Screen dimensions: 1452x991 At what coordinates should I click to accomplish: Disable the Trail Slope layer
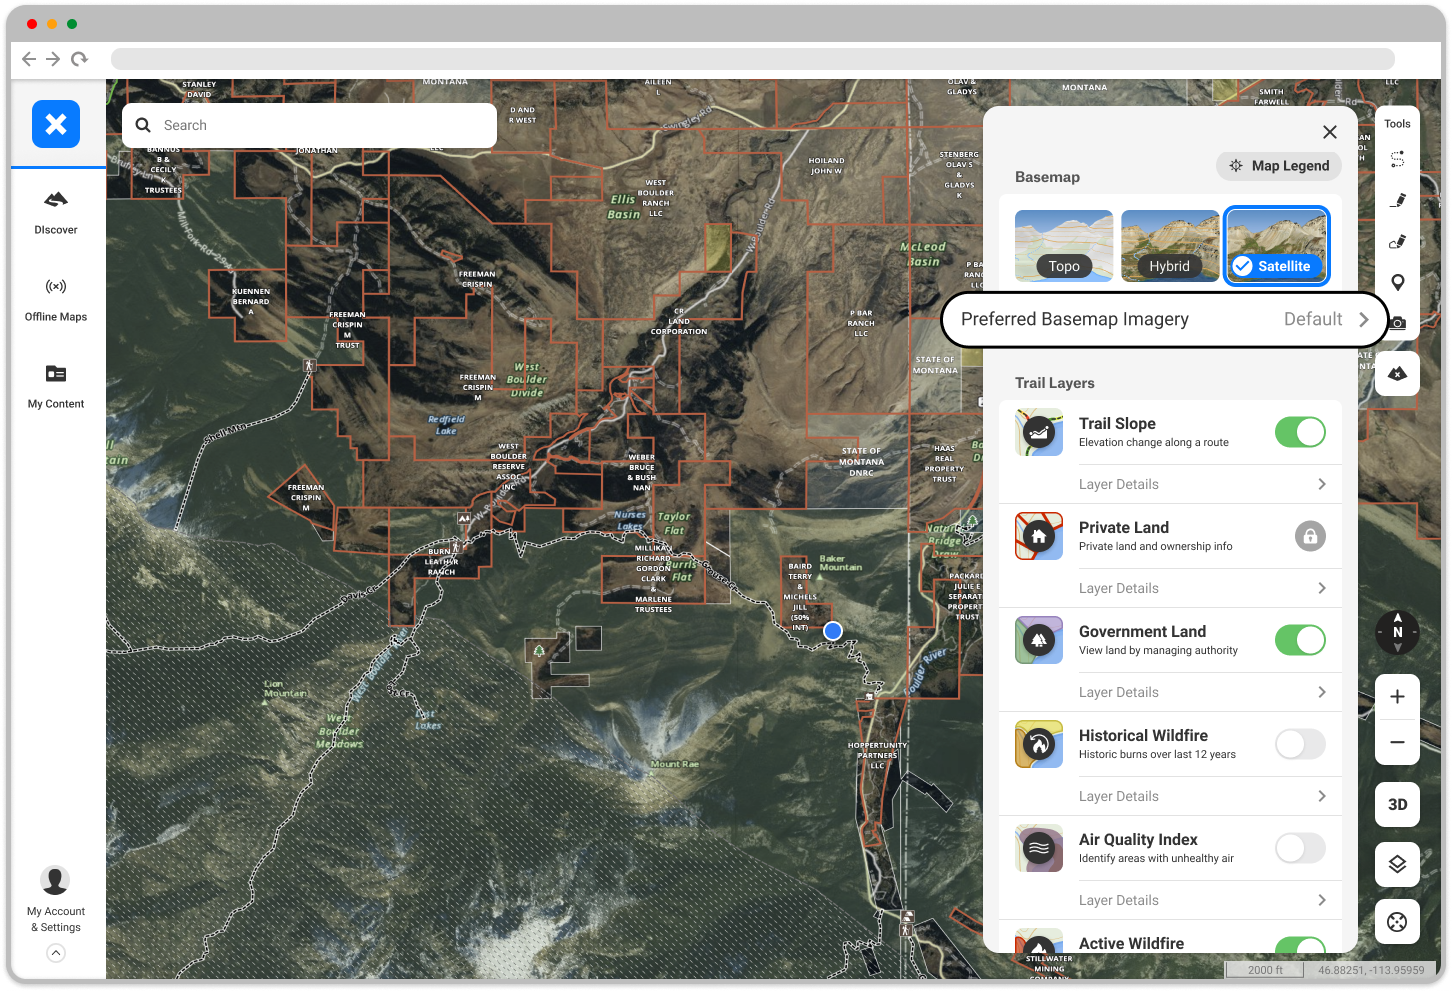point(1299,432)
